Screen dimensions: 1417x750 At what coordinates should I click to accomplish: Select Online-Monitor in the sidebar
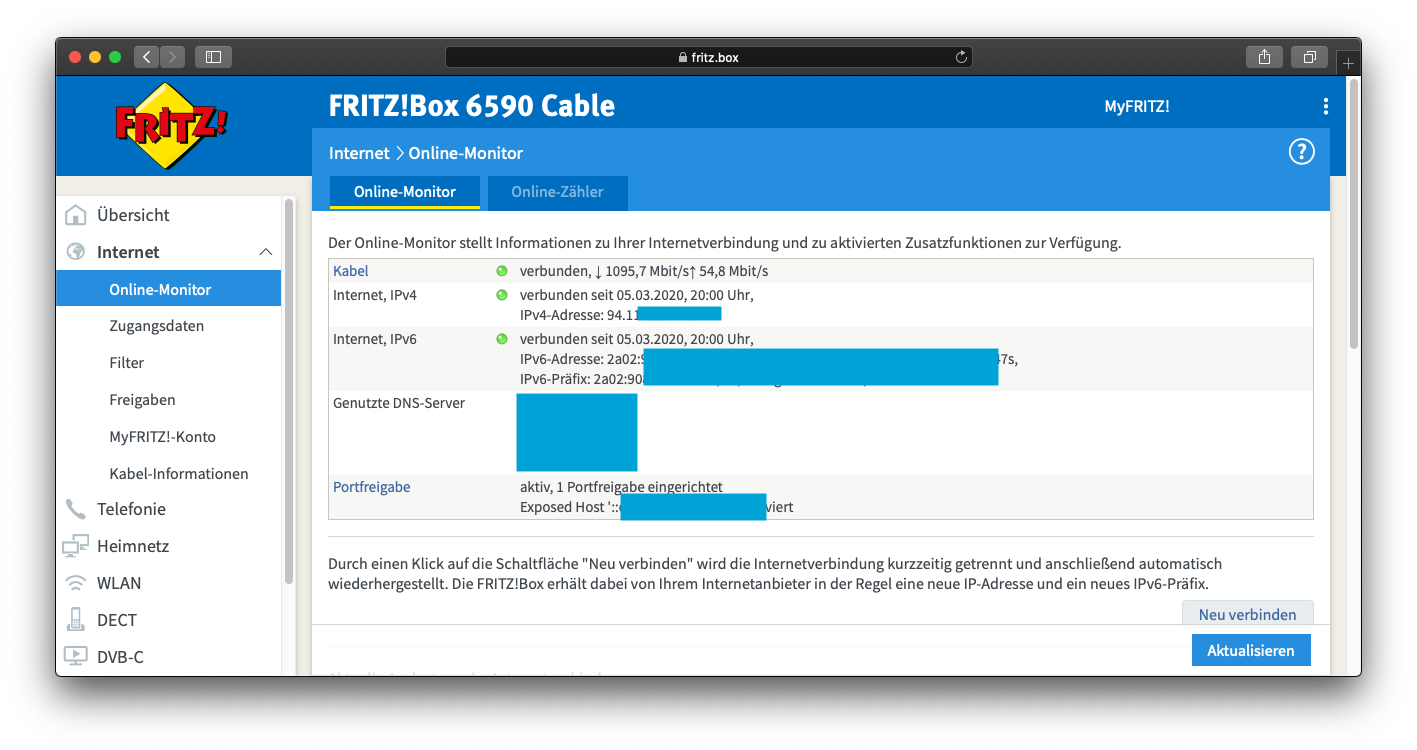coord(168,289)
